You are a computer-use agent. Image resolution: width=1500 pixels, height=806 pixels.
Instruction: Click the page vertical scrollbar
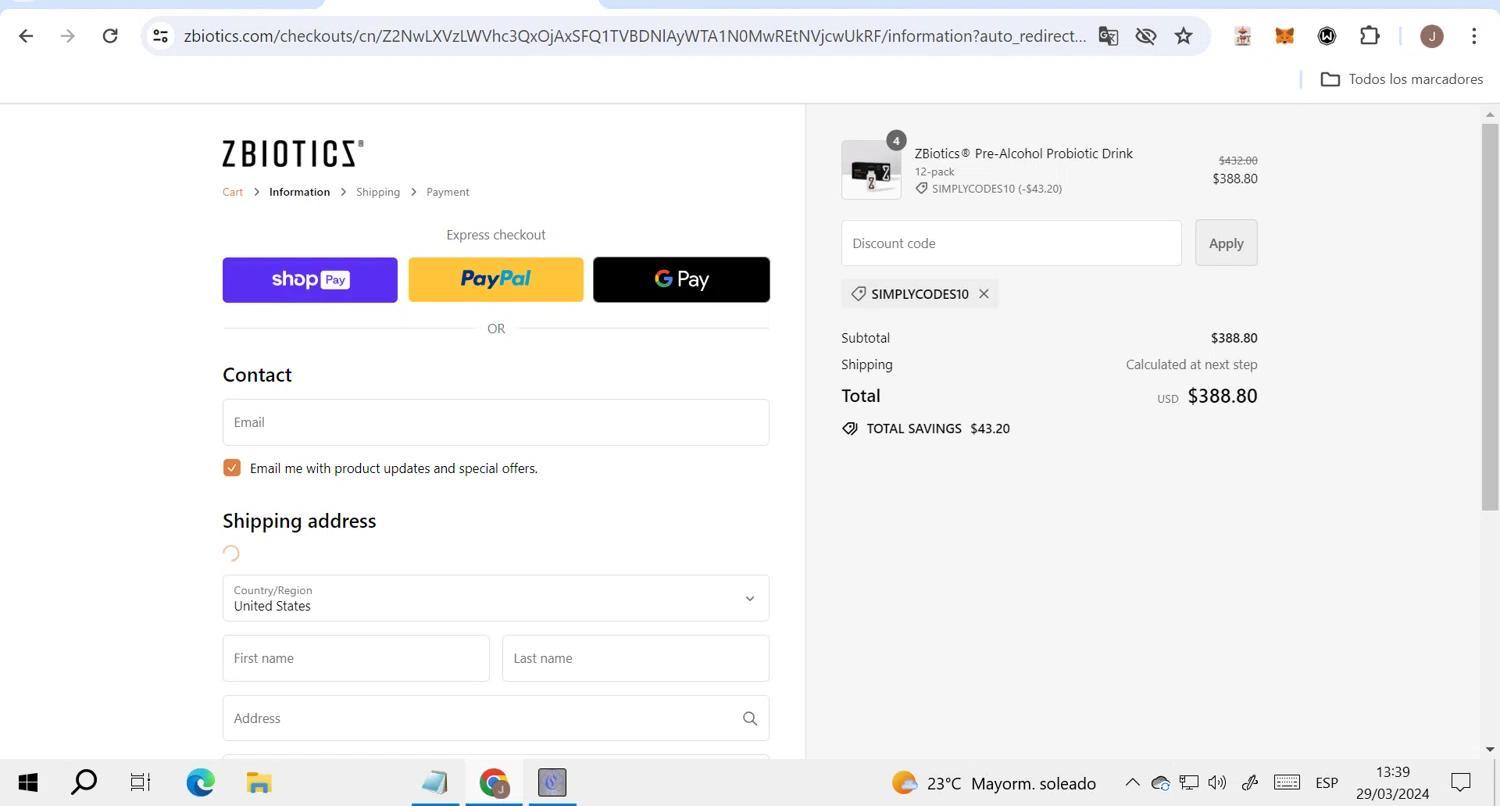(1490, 318)
